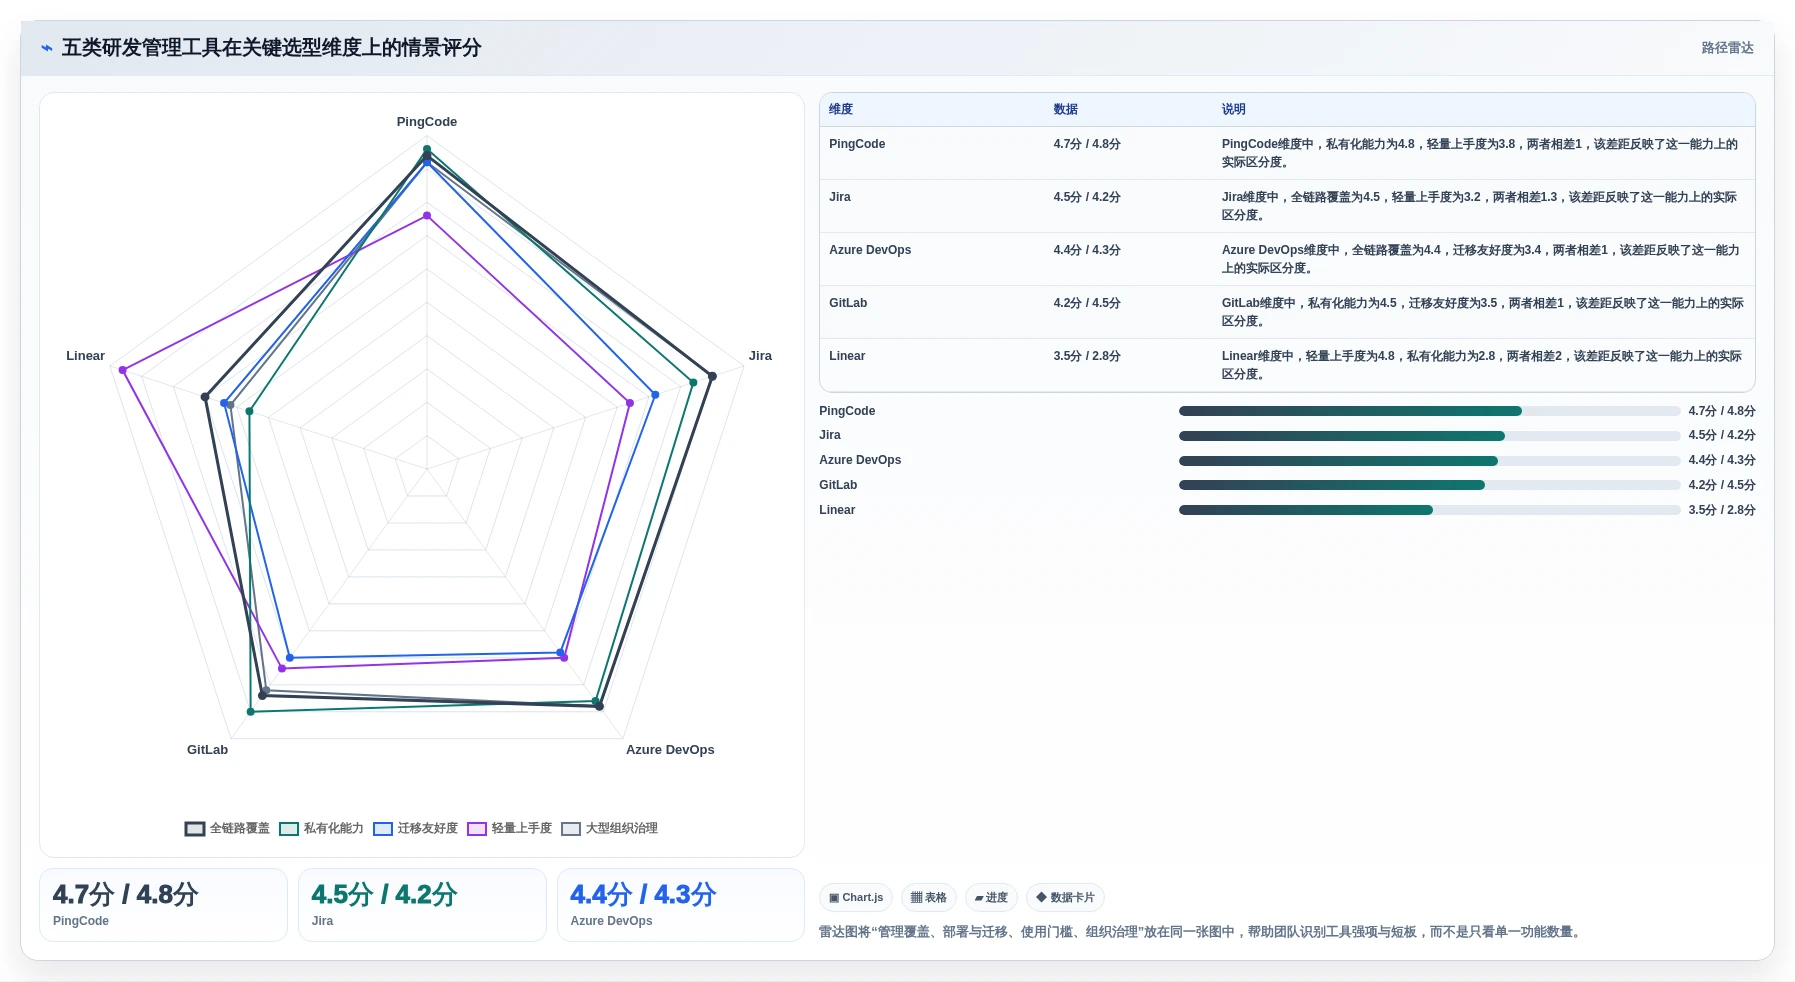Click the Azure DevOps radar axis label
This screenshot has width=1795, height=982.
670,750
